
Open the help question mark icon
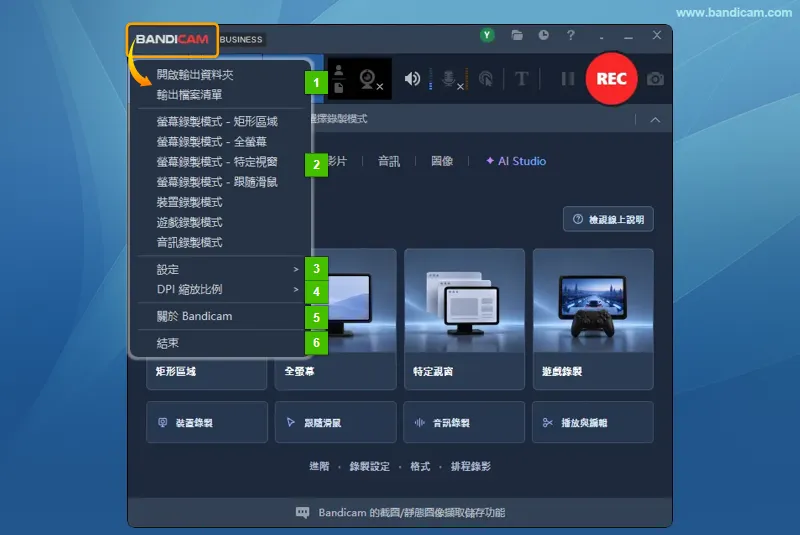tap(570, 35)
